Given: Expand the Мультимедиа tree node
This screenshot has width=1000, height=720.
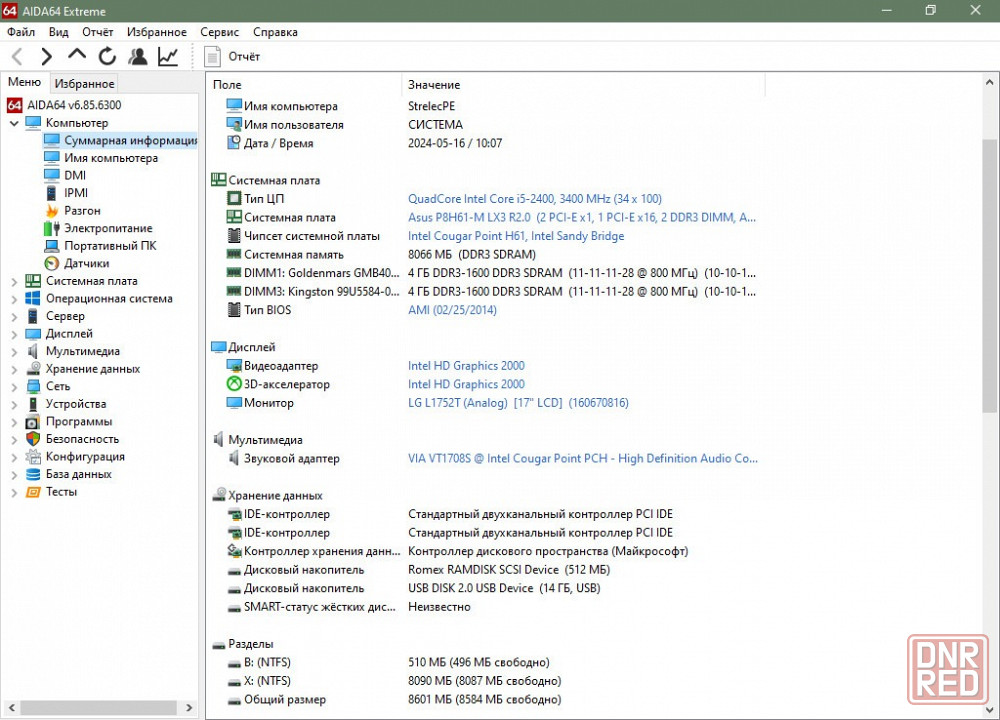Looking at the screenshot, I should pyautogui.click(x=14, y=351).
